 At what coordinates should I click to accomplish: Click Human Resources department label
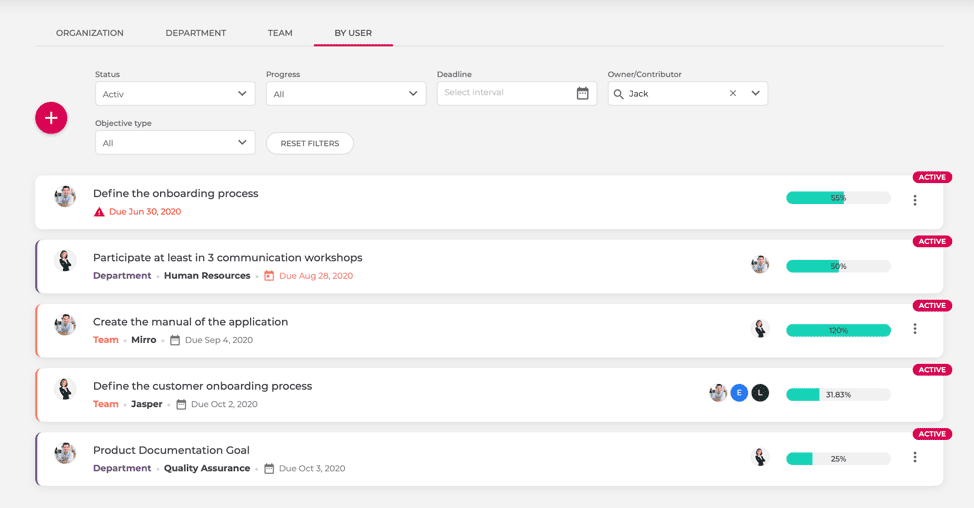207,276
